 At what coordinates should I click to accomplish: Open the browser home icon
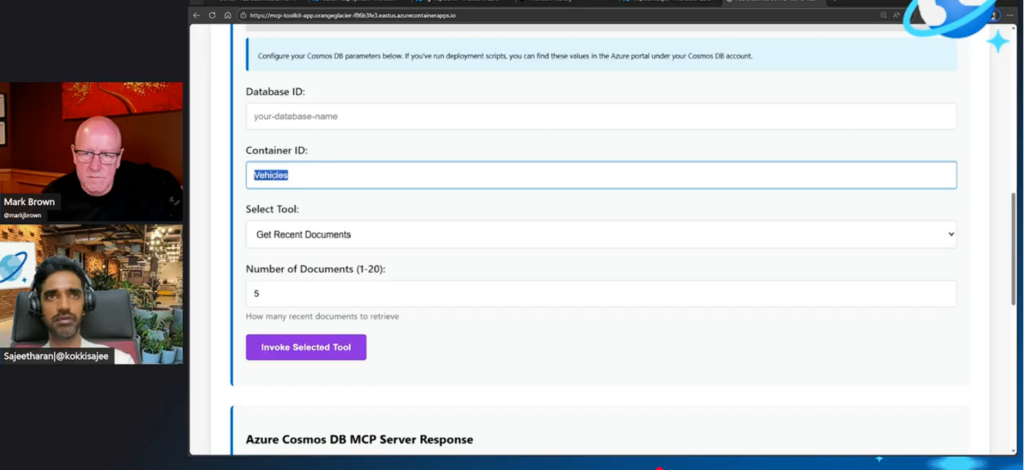[x=227, y=15]
